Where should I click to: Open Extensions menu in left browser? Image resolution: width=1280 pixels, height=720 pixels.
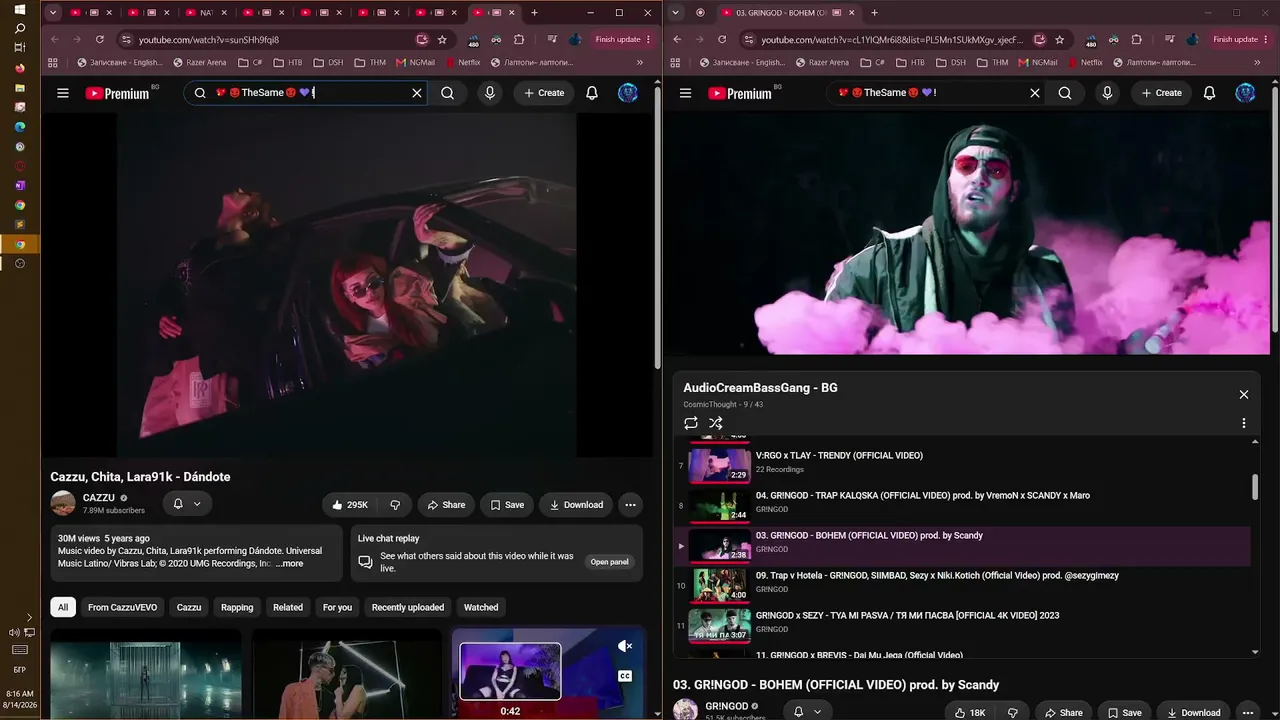pyautogui.click(x=519, y=40)
